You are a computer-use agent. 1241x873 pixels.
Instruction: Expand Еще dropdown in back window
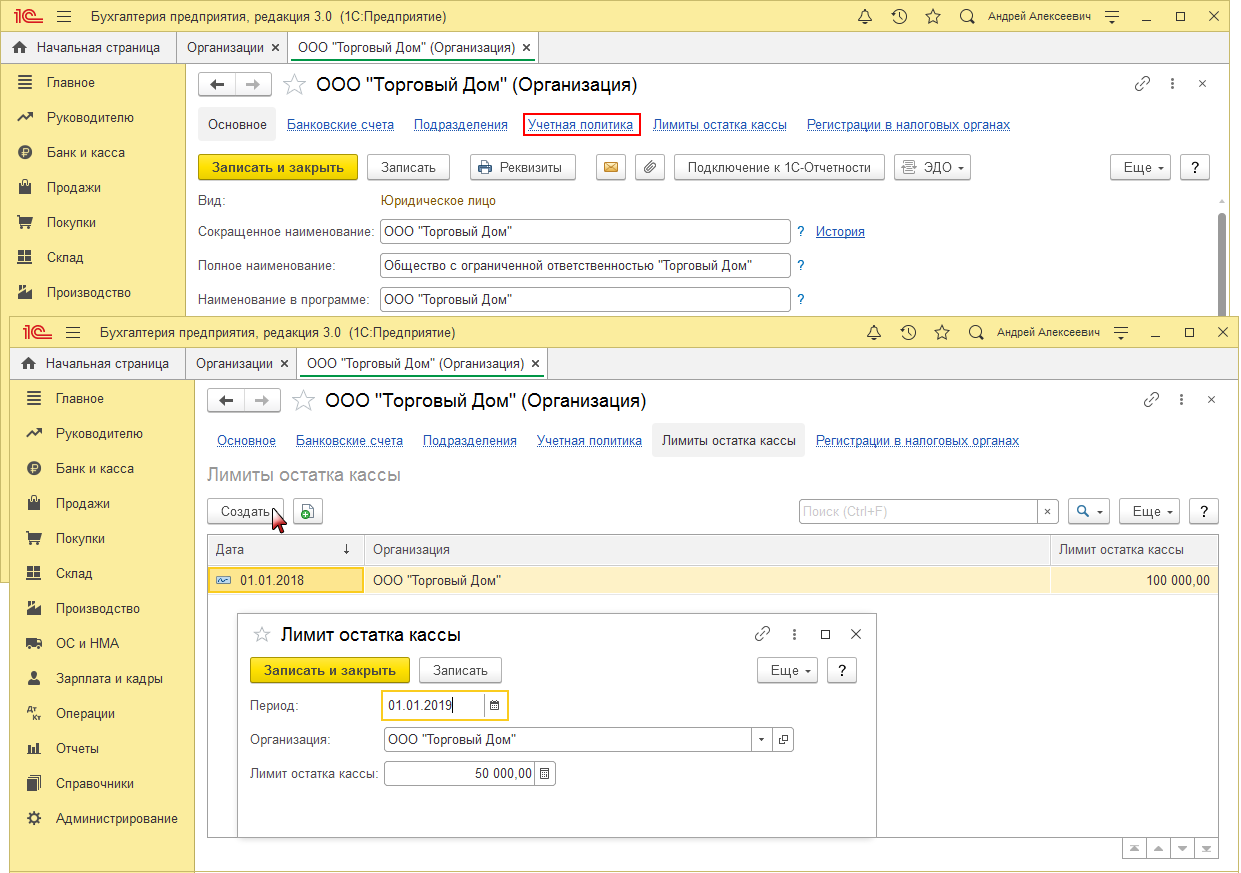coord(1140,167)
